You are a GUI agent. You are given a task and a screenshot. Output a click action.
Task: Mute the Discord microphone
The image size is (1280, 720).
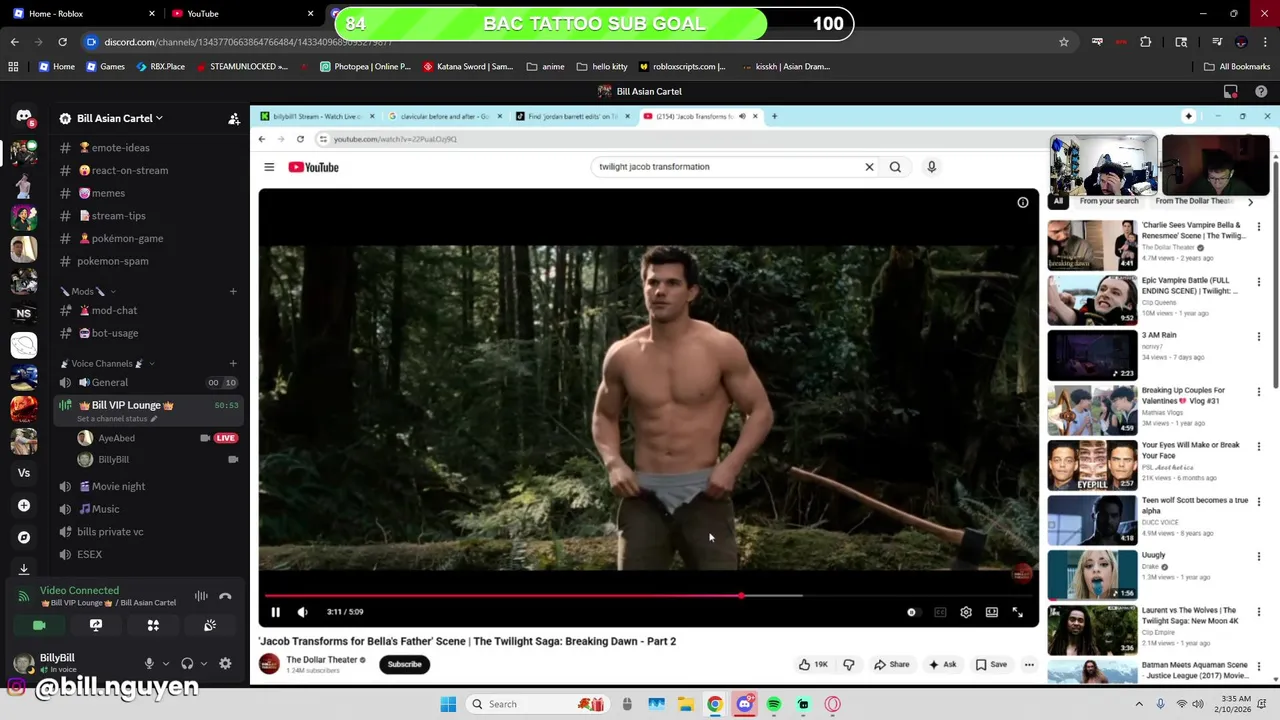(149, 663)
